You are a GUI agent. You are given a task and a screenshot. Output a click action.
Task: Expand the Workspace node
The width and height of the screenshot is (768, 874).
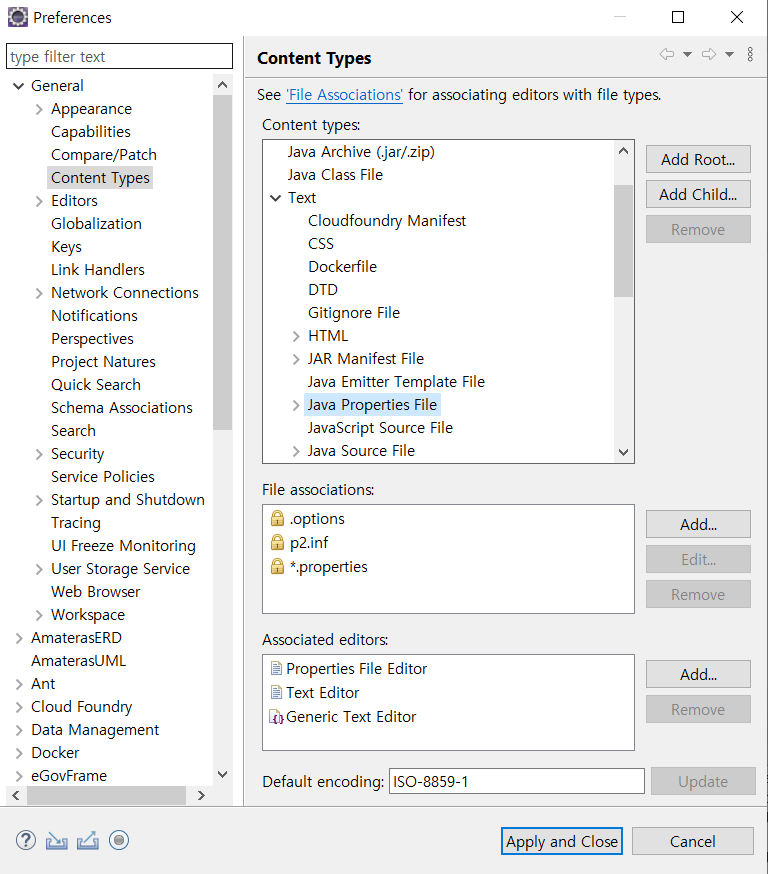(x=39, y=615)
